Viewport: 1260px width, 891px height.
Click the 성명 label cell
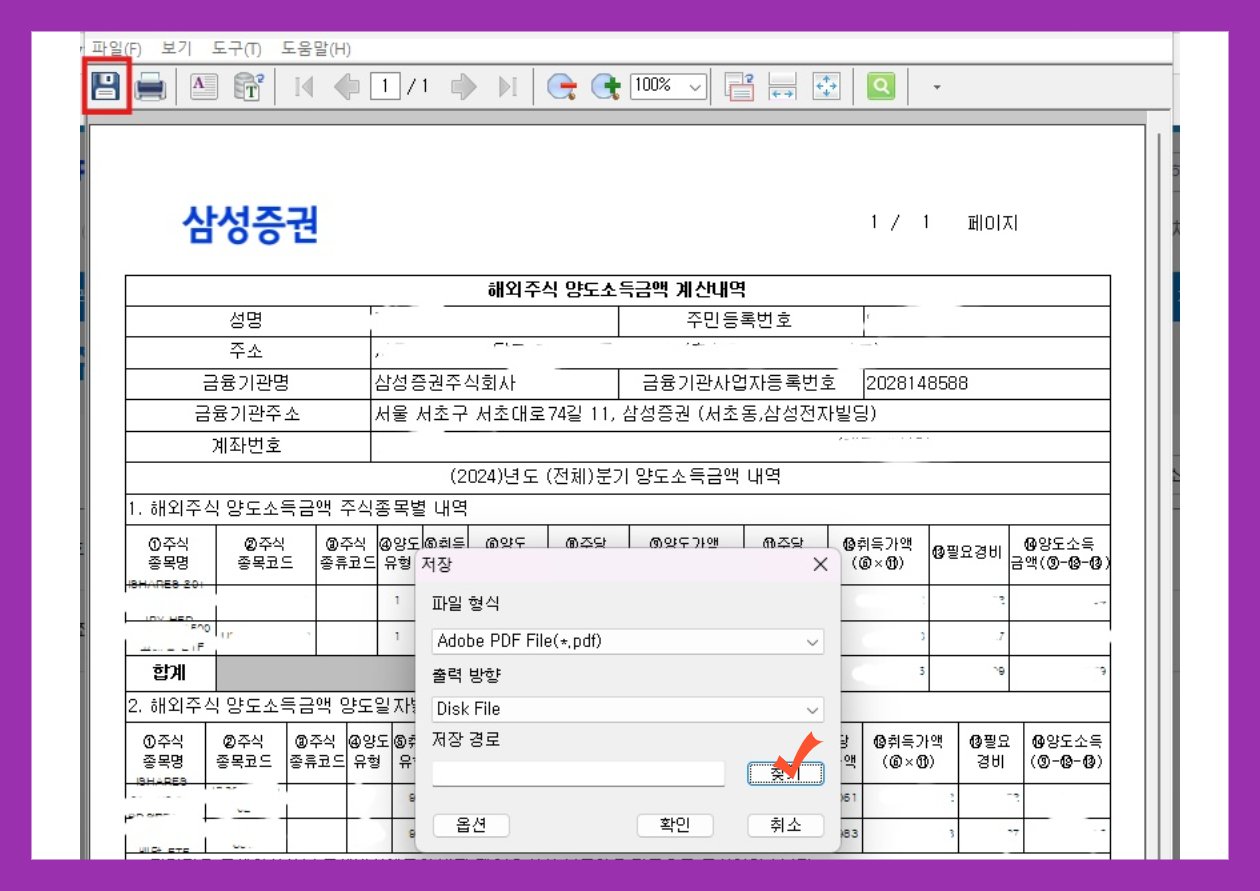click(246, 321)
